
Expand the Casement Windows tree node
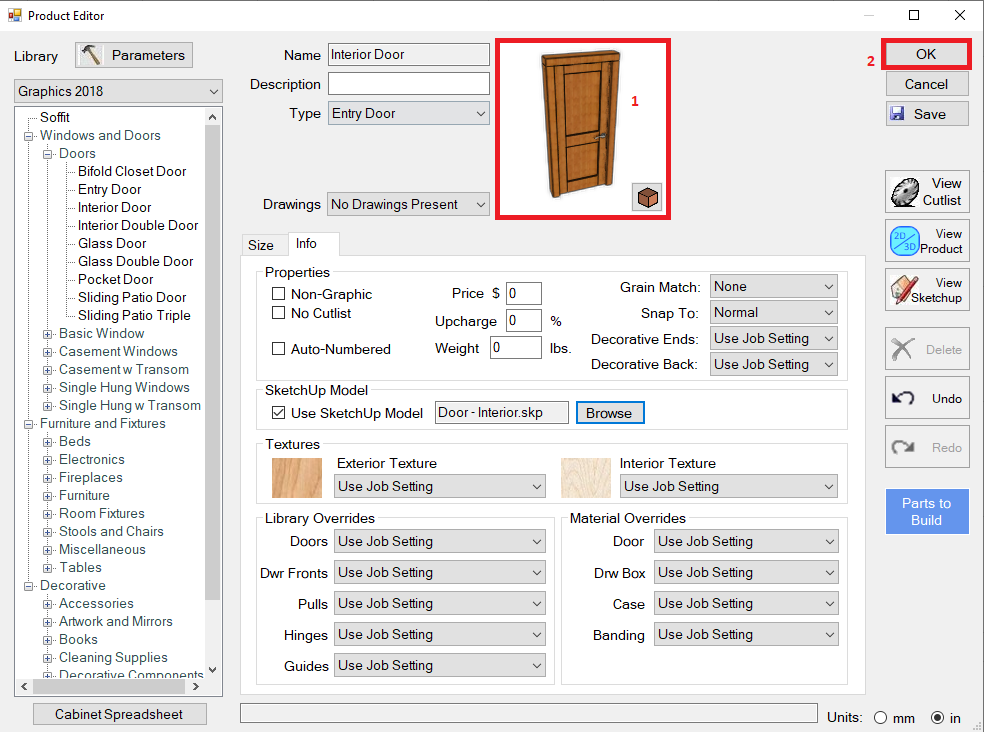(x=48, y=352)
